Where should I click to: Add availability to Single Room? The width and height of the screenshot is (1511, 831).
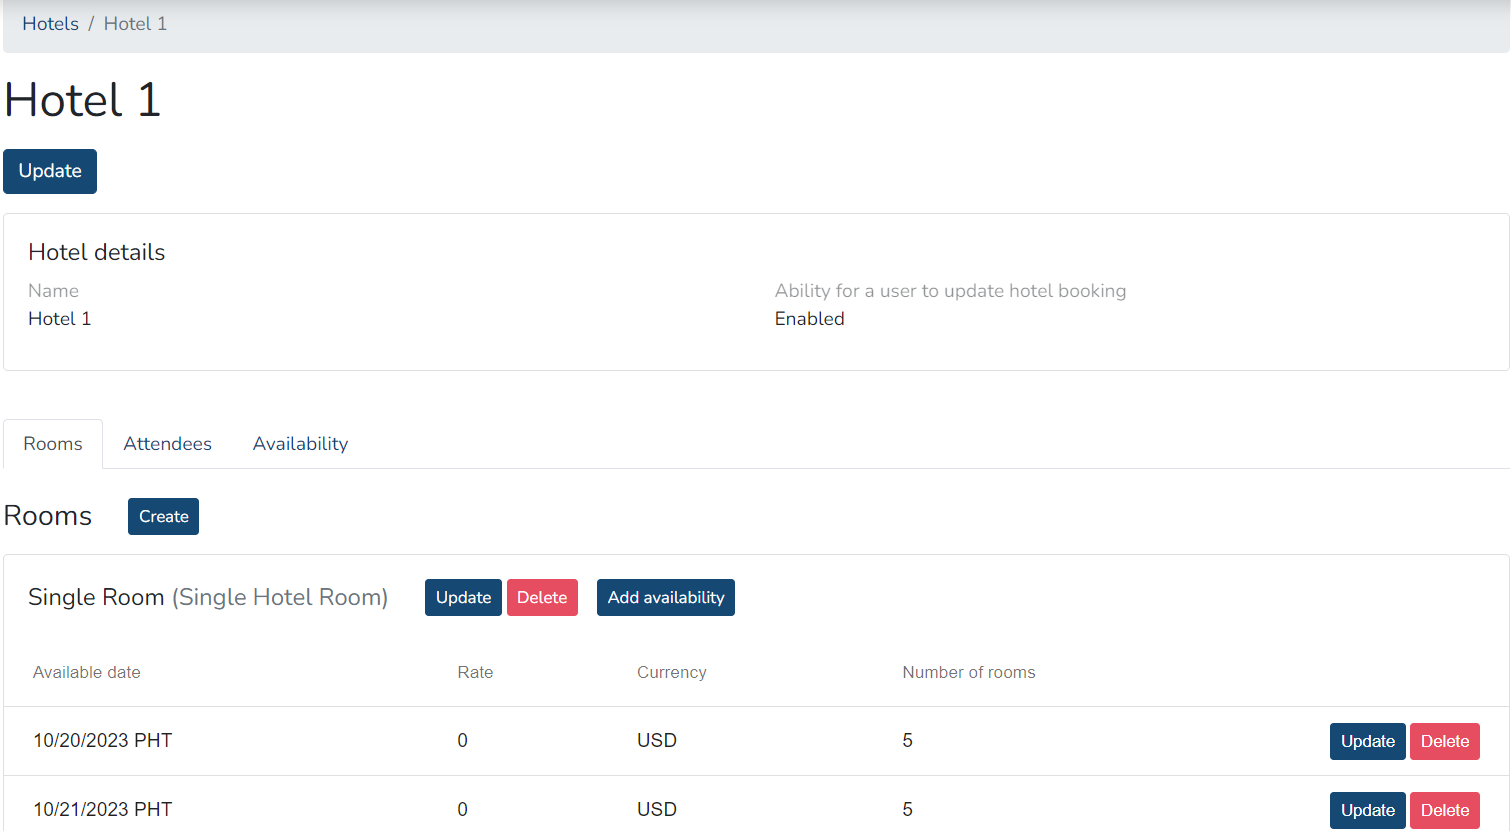[665, 598]
